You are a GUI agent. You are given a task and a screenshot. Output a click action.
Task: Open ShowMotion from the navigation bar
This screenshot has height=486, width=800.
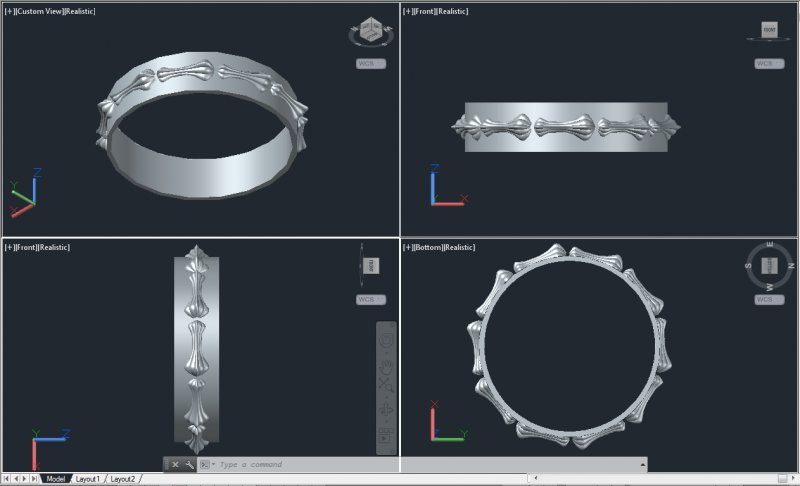[x=386, y=435]
